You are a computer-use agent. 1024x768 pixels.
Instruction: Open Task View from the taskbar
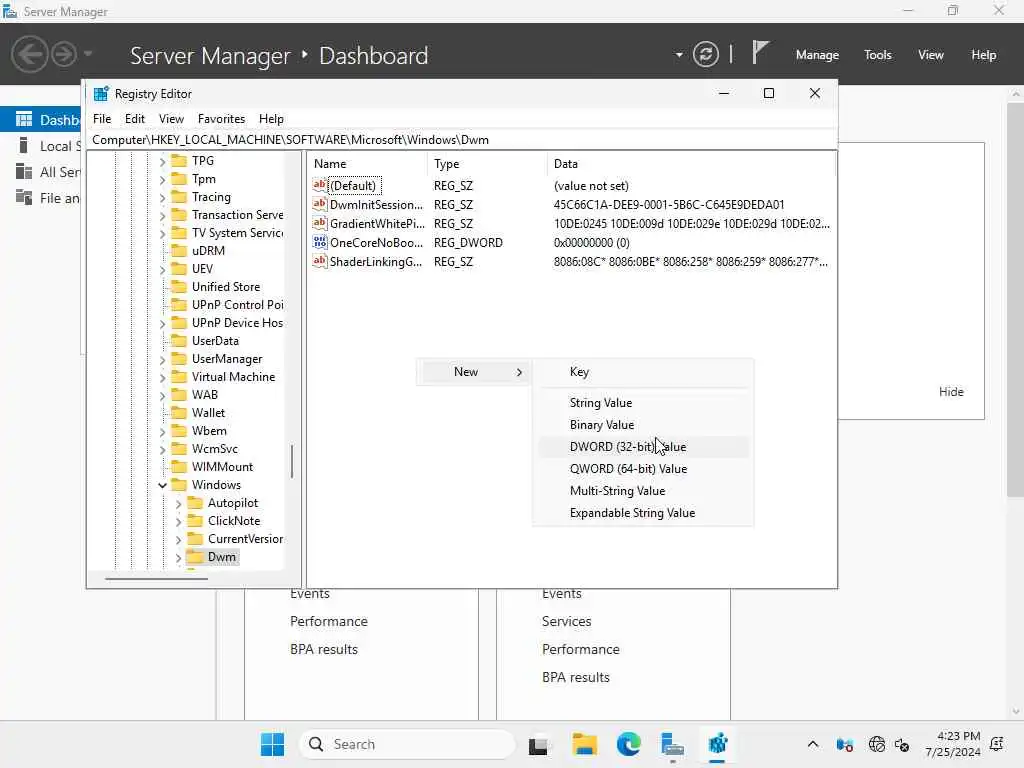(x=538, y=744)
